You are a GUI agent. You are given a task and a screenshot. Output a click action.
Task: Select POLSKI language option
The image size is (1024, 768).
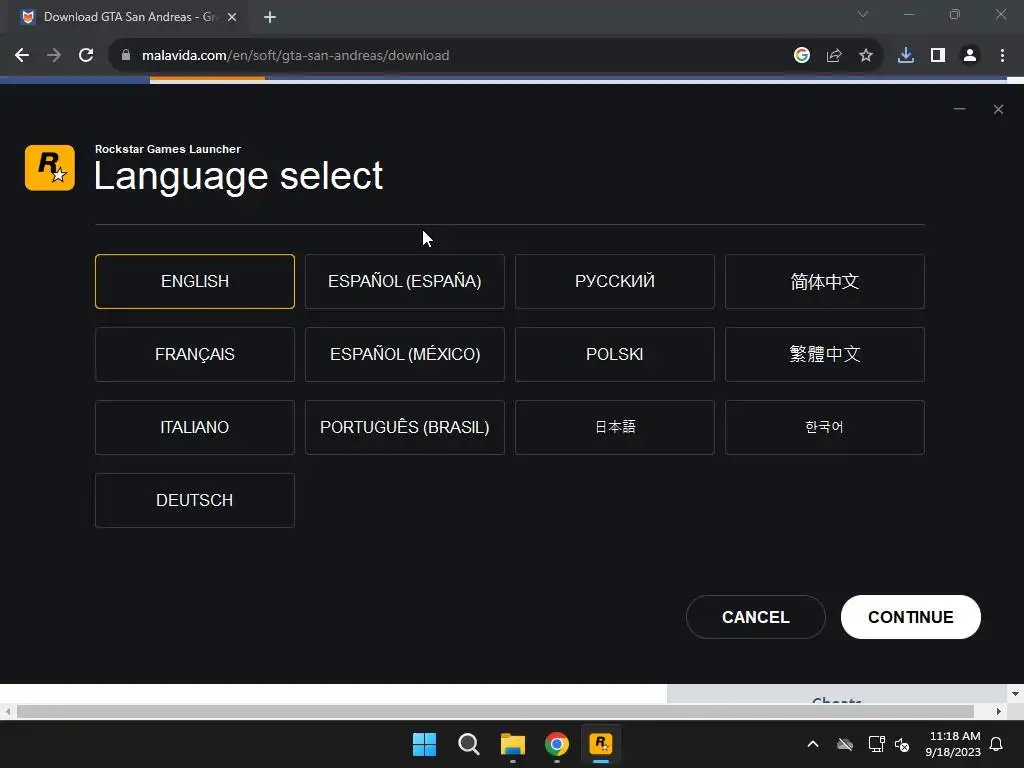point(615,355)
